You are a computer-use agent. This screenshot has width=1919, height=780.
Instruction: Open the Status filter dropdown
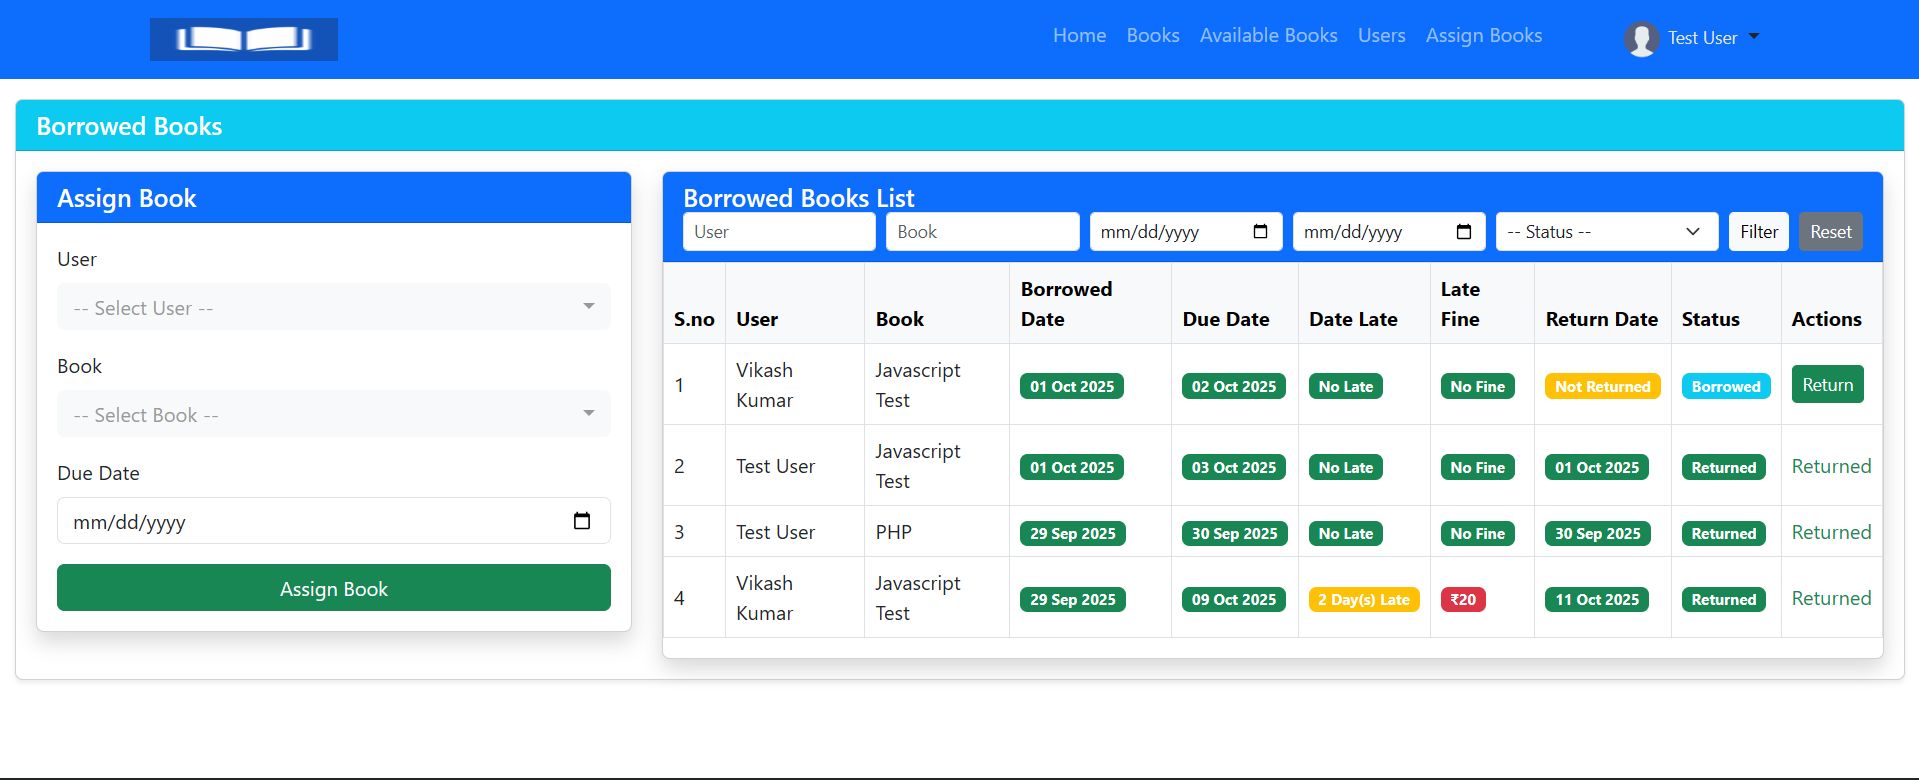1605,232
